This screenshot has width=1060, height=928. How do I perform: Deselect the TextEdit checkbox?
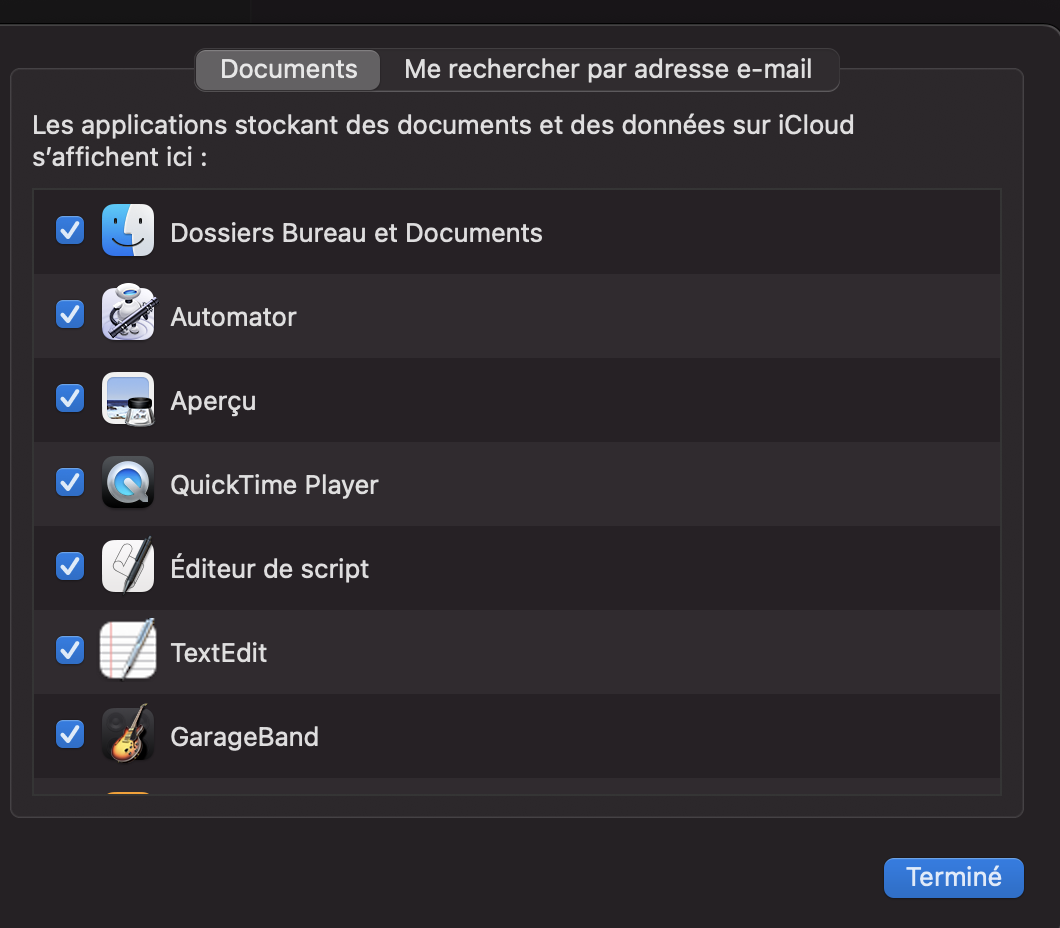70,651
